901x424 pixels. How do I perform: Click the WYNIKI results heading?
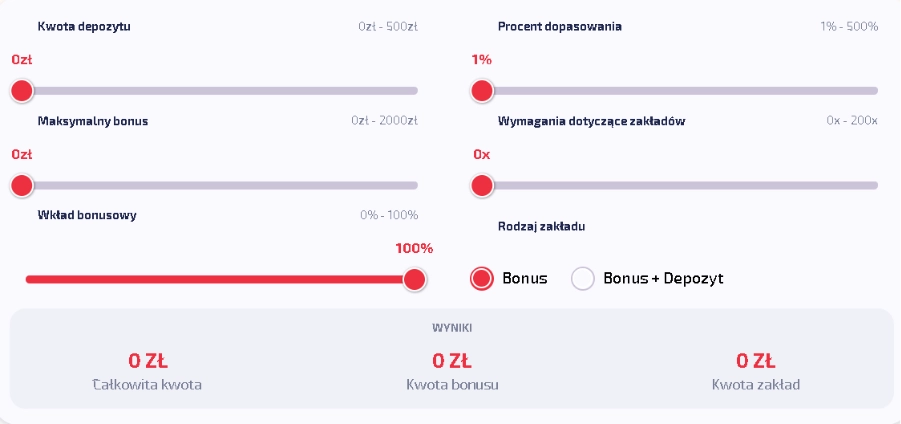[x=452, y=327]
